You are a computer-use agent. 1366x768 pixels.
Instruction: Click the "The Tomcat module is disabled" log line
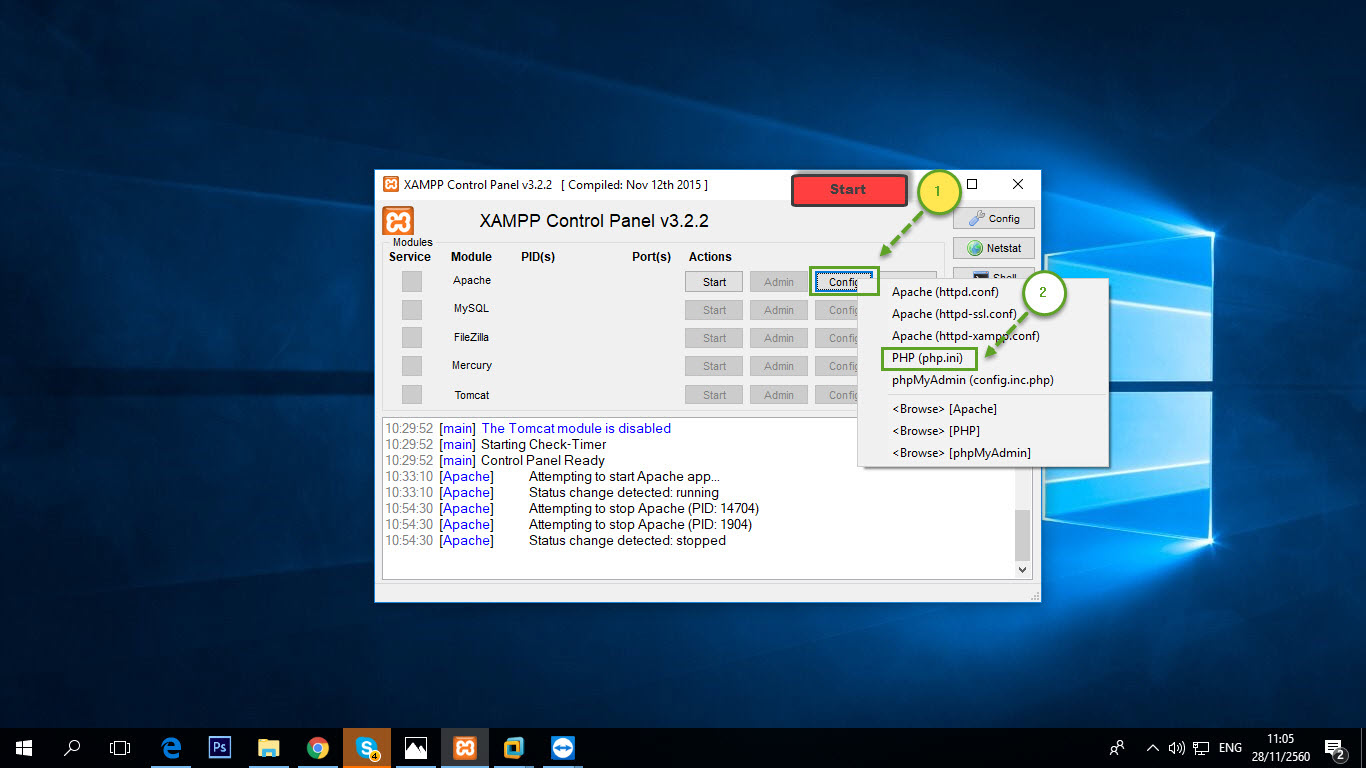click(x=576, y=428)
